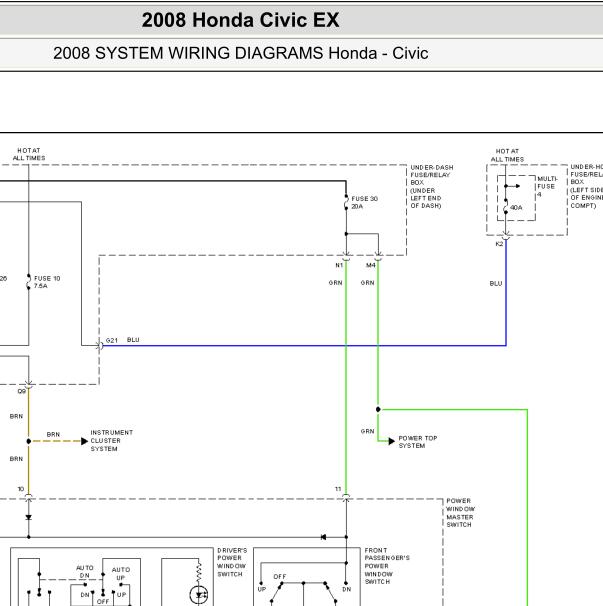Click "OFF" in the front passenger's switch

point(279,577)
